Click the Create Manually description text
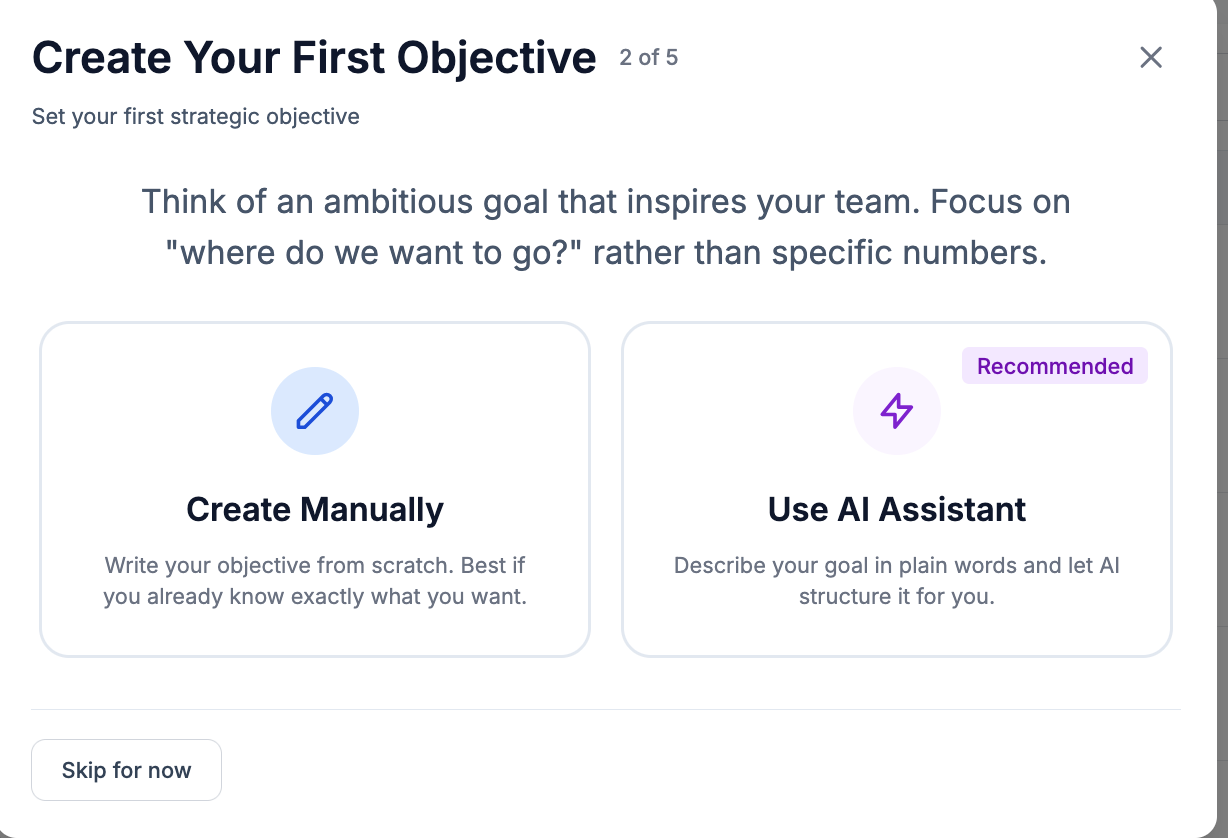 [x=315, y=581]
